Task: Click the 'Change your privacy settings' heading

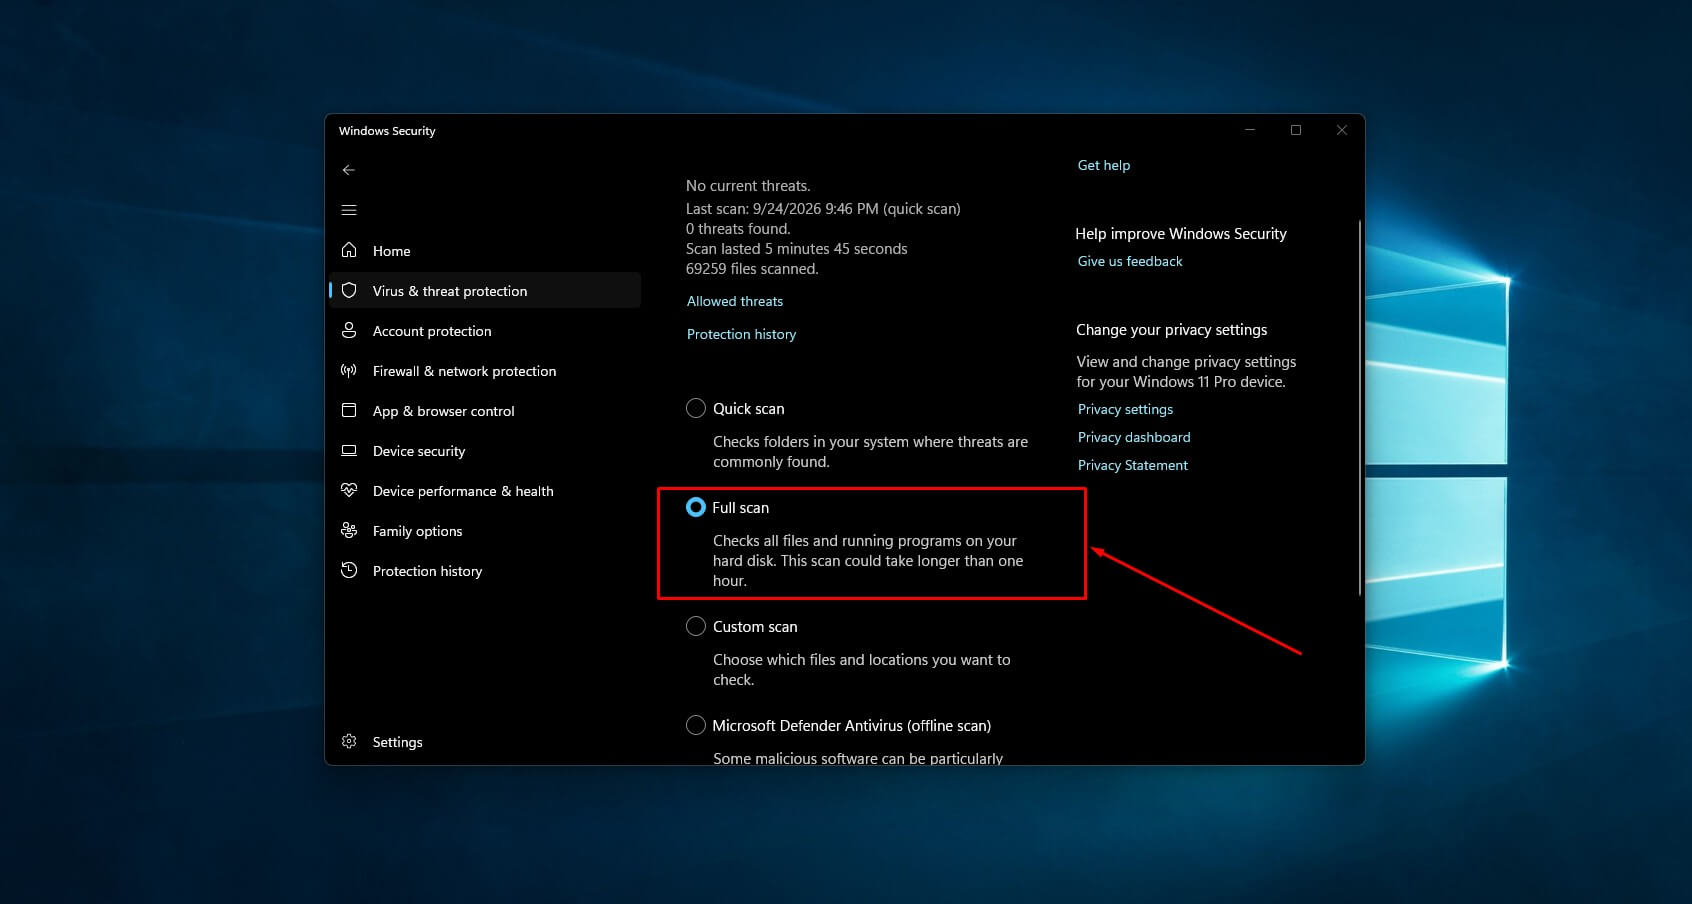Action: point(1172,330)
